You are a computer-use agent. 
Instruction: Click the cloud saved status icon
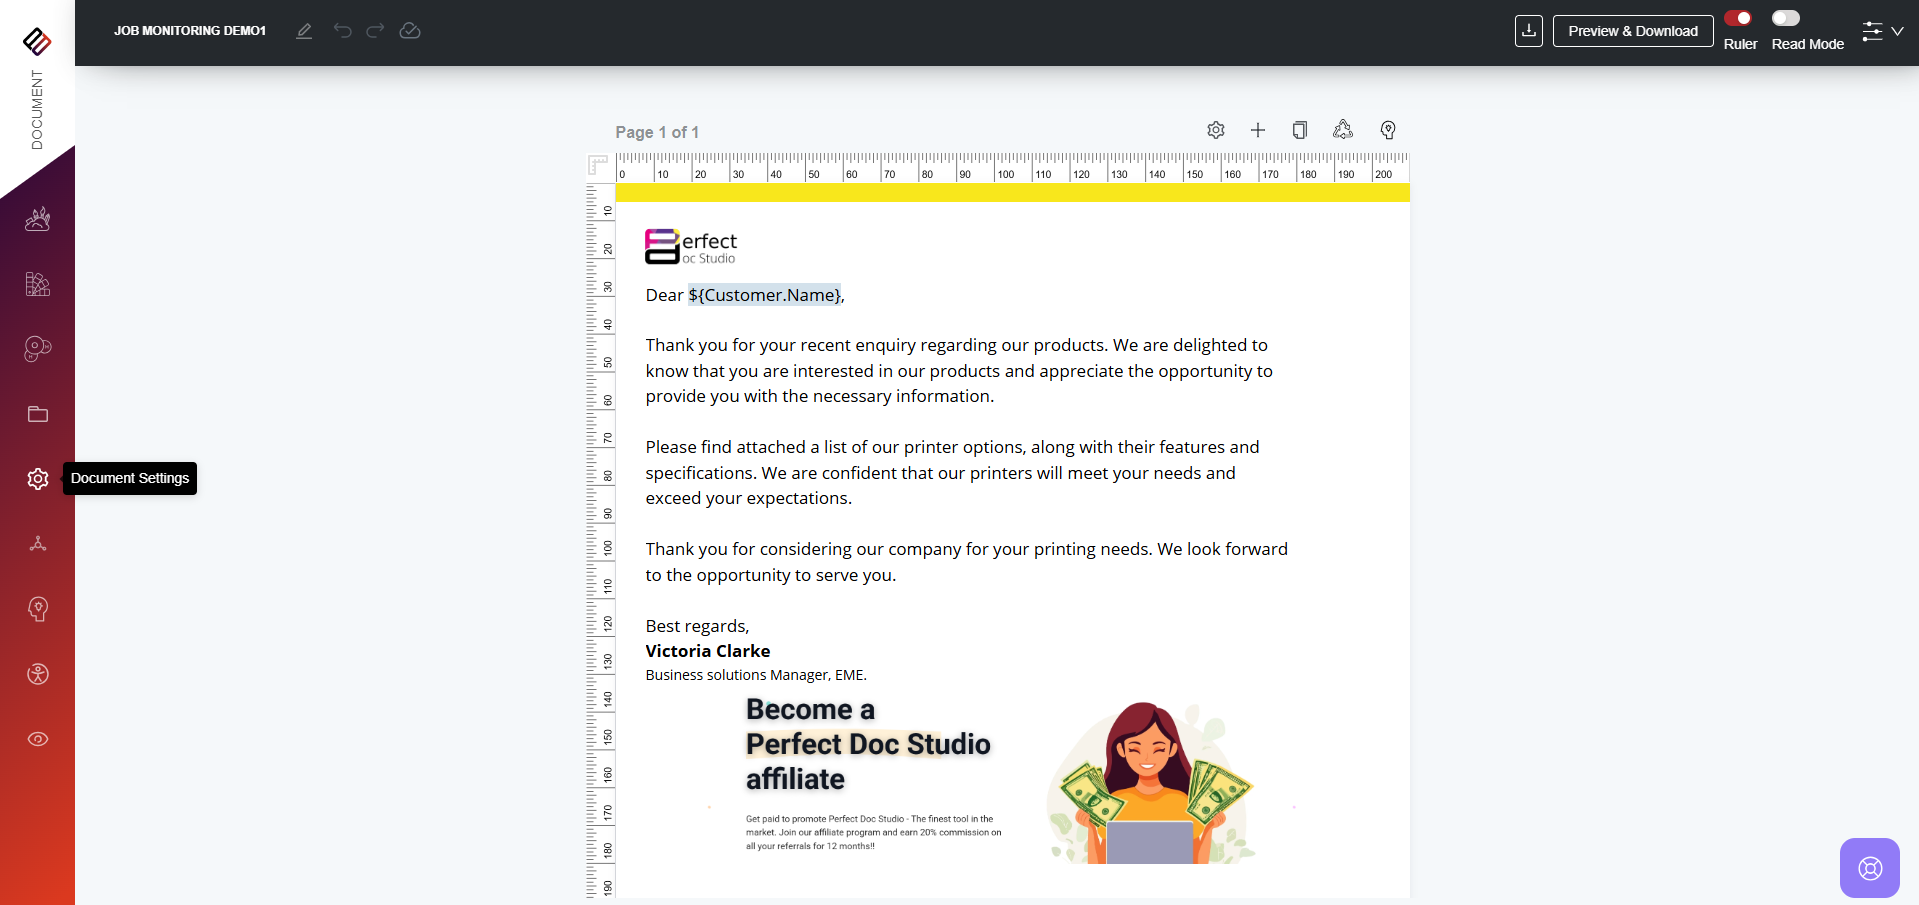click(410, 31)
